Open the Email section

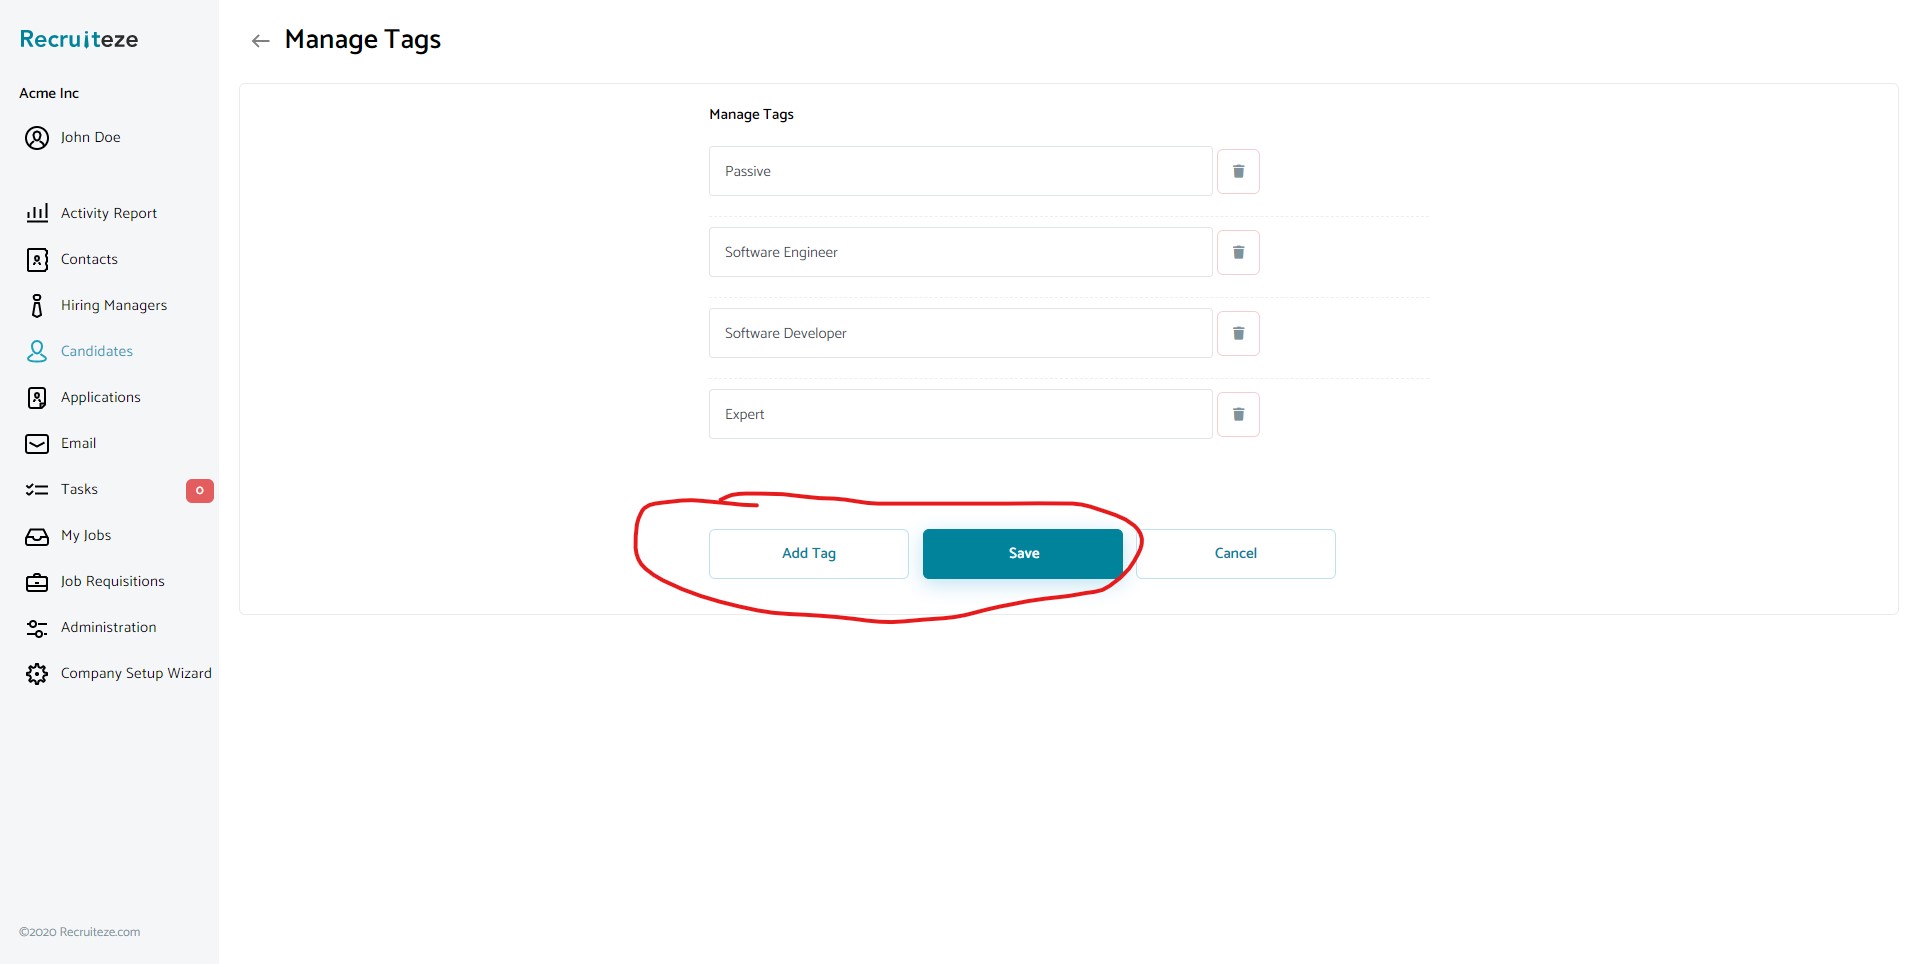[x=78, y=443]
